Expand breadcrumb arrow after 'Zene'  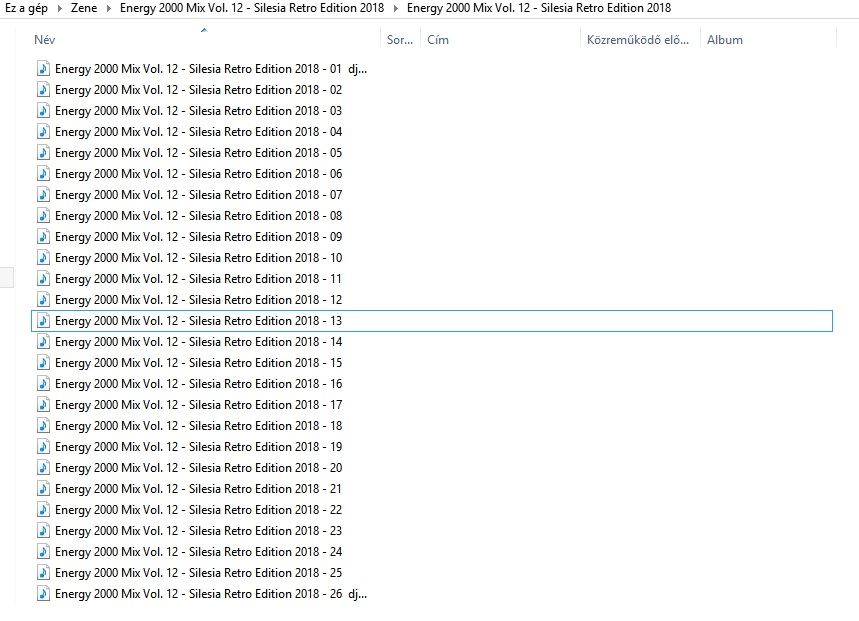[108, 8]
